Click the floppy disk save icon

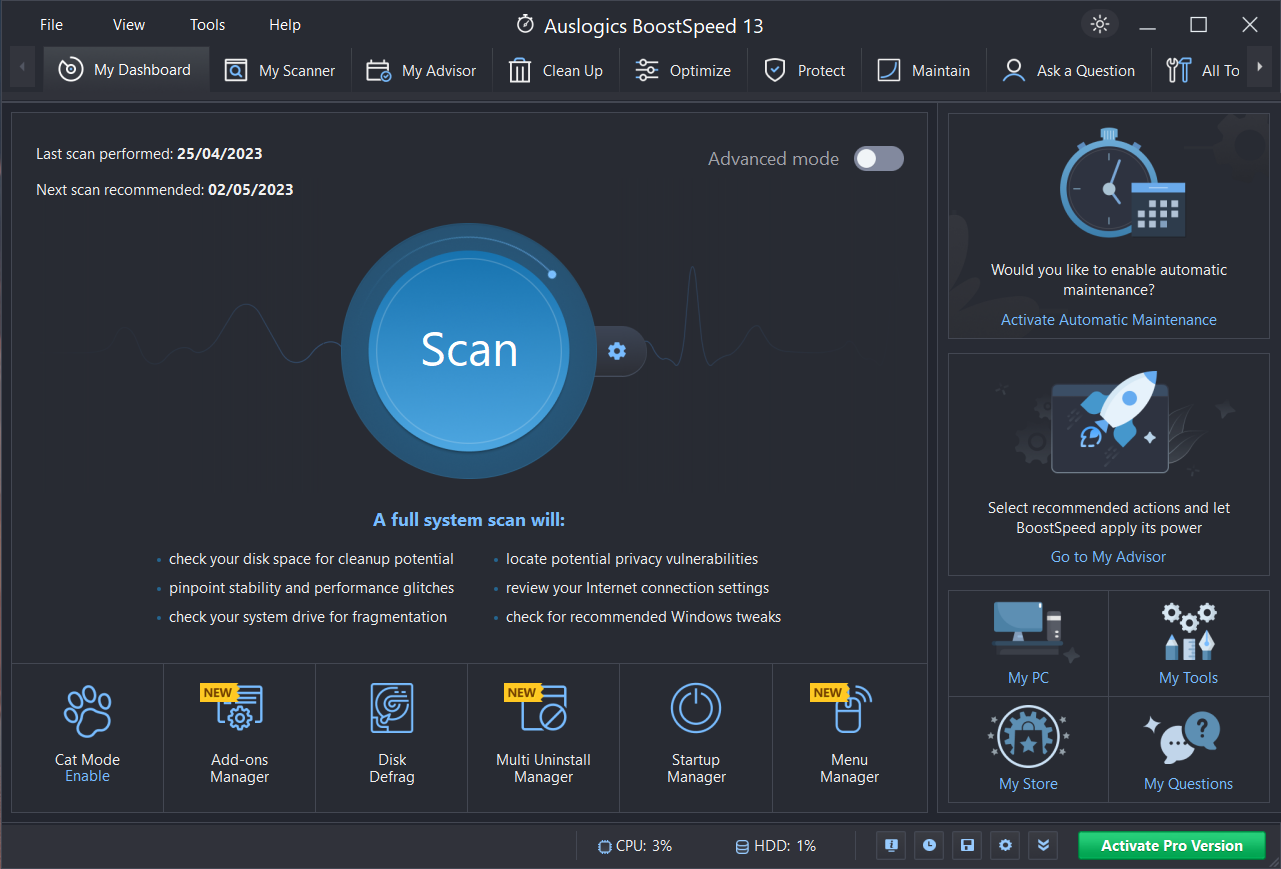967,846
